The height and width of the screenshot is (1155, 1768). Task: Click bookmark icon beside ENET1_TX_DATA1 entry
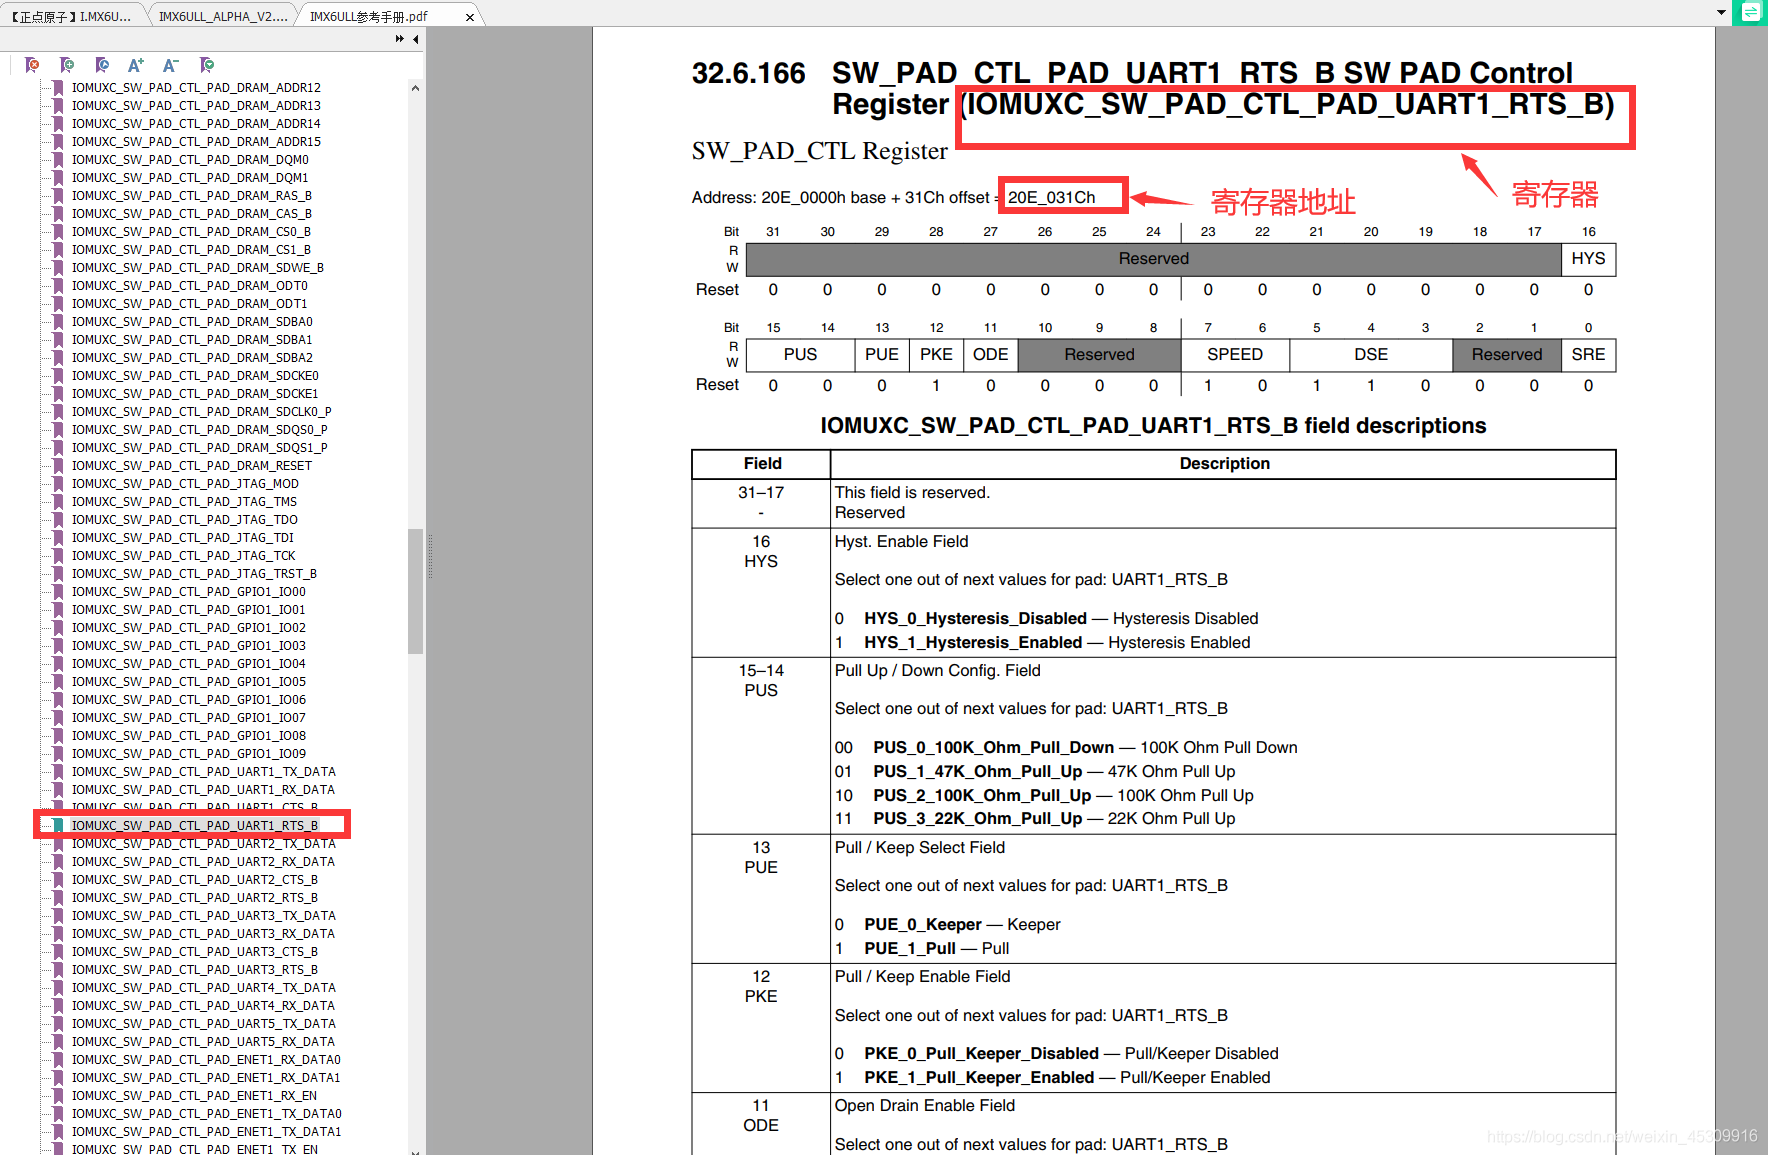(58, 1132)
